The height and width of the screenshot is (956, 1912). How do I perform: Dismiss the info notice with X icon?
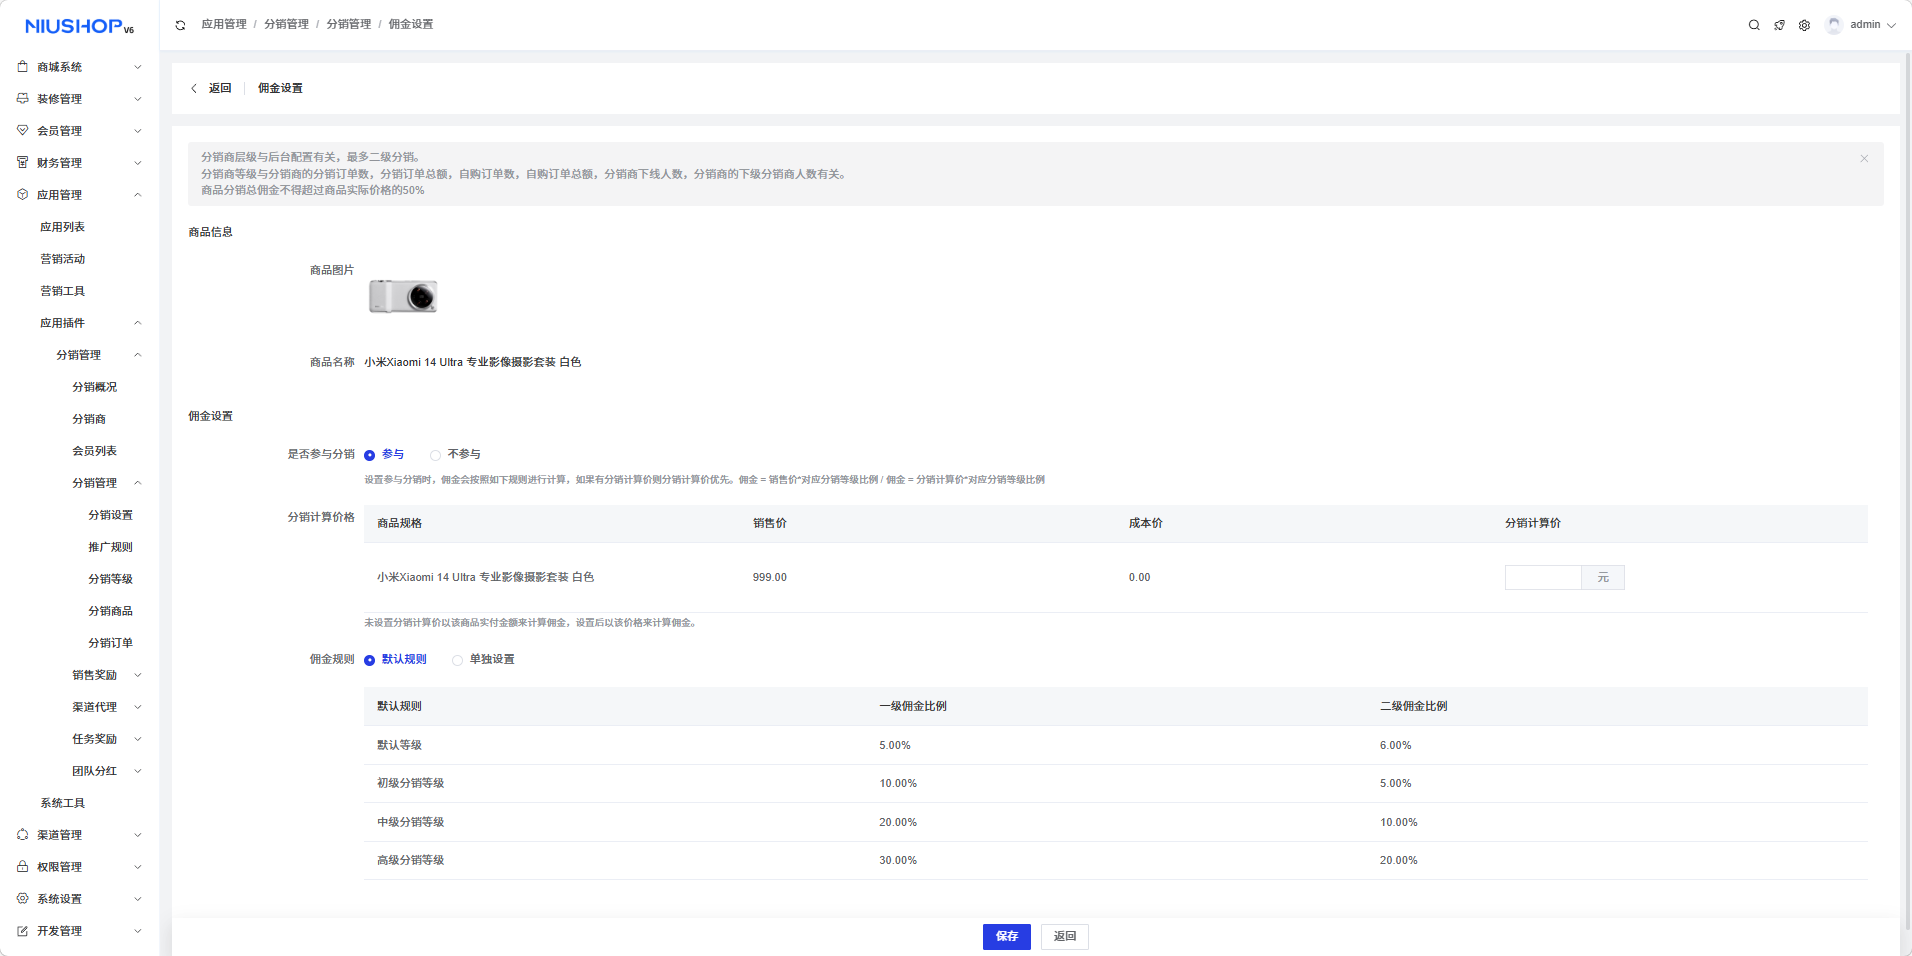pyautogui.click(x=1864, y=158)
